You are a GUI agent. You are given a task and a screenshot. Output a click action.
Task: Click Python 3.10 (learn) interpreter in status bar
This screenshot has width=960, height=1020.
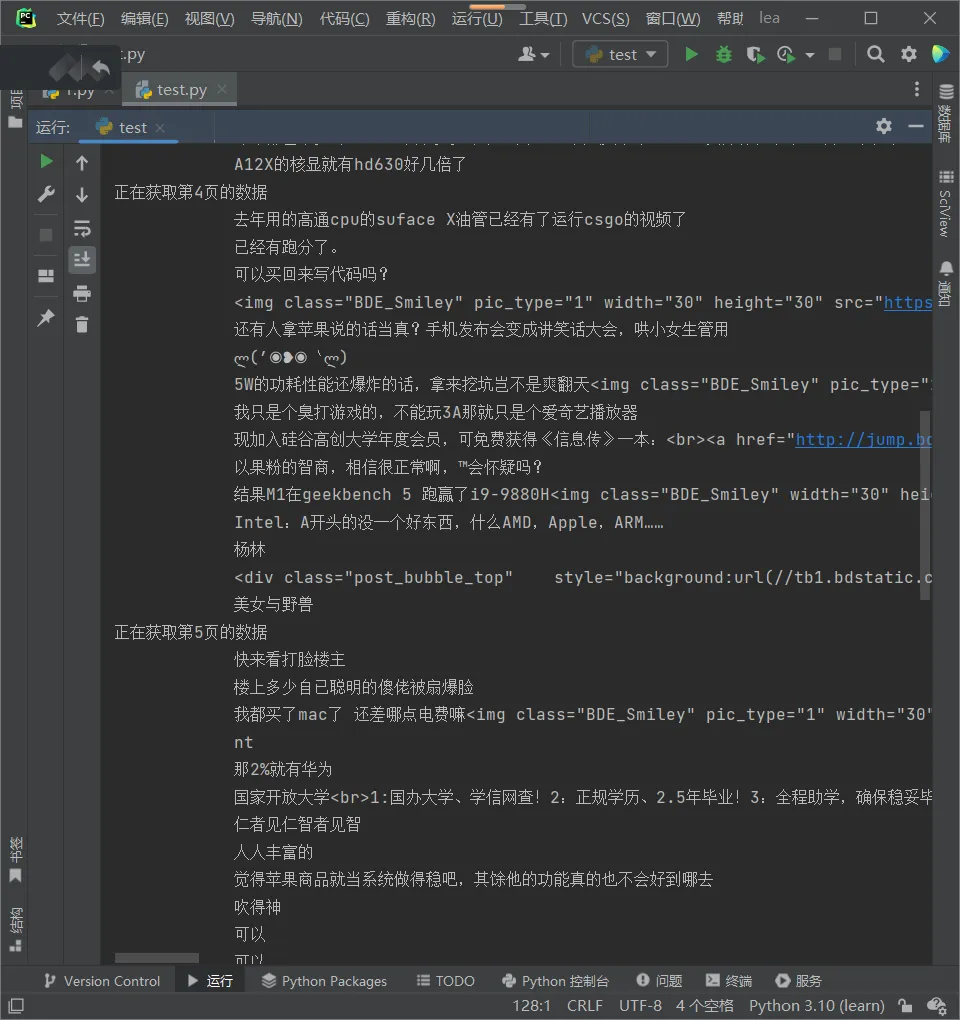point(816,1006)
